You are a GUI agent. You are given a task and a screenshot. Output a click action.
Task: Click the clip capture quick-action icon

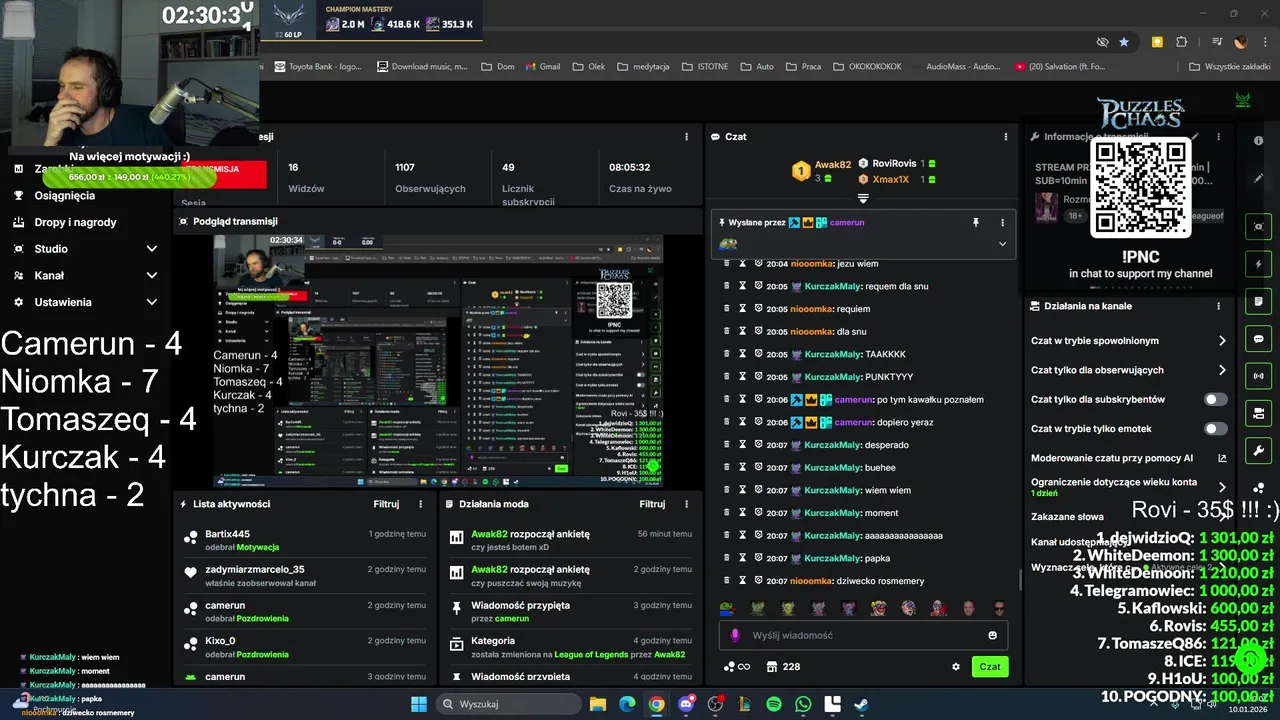click(1258, 227)
